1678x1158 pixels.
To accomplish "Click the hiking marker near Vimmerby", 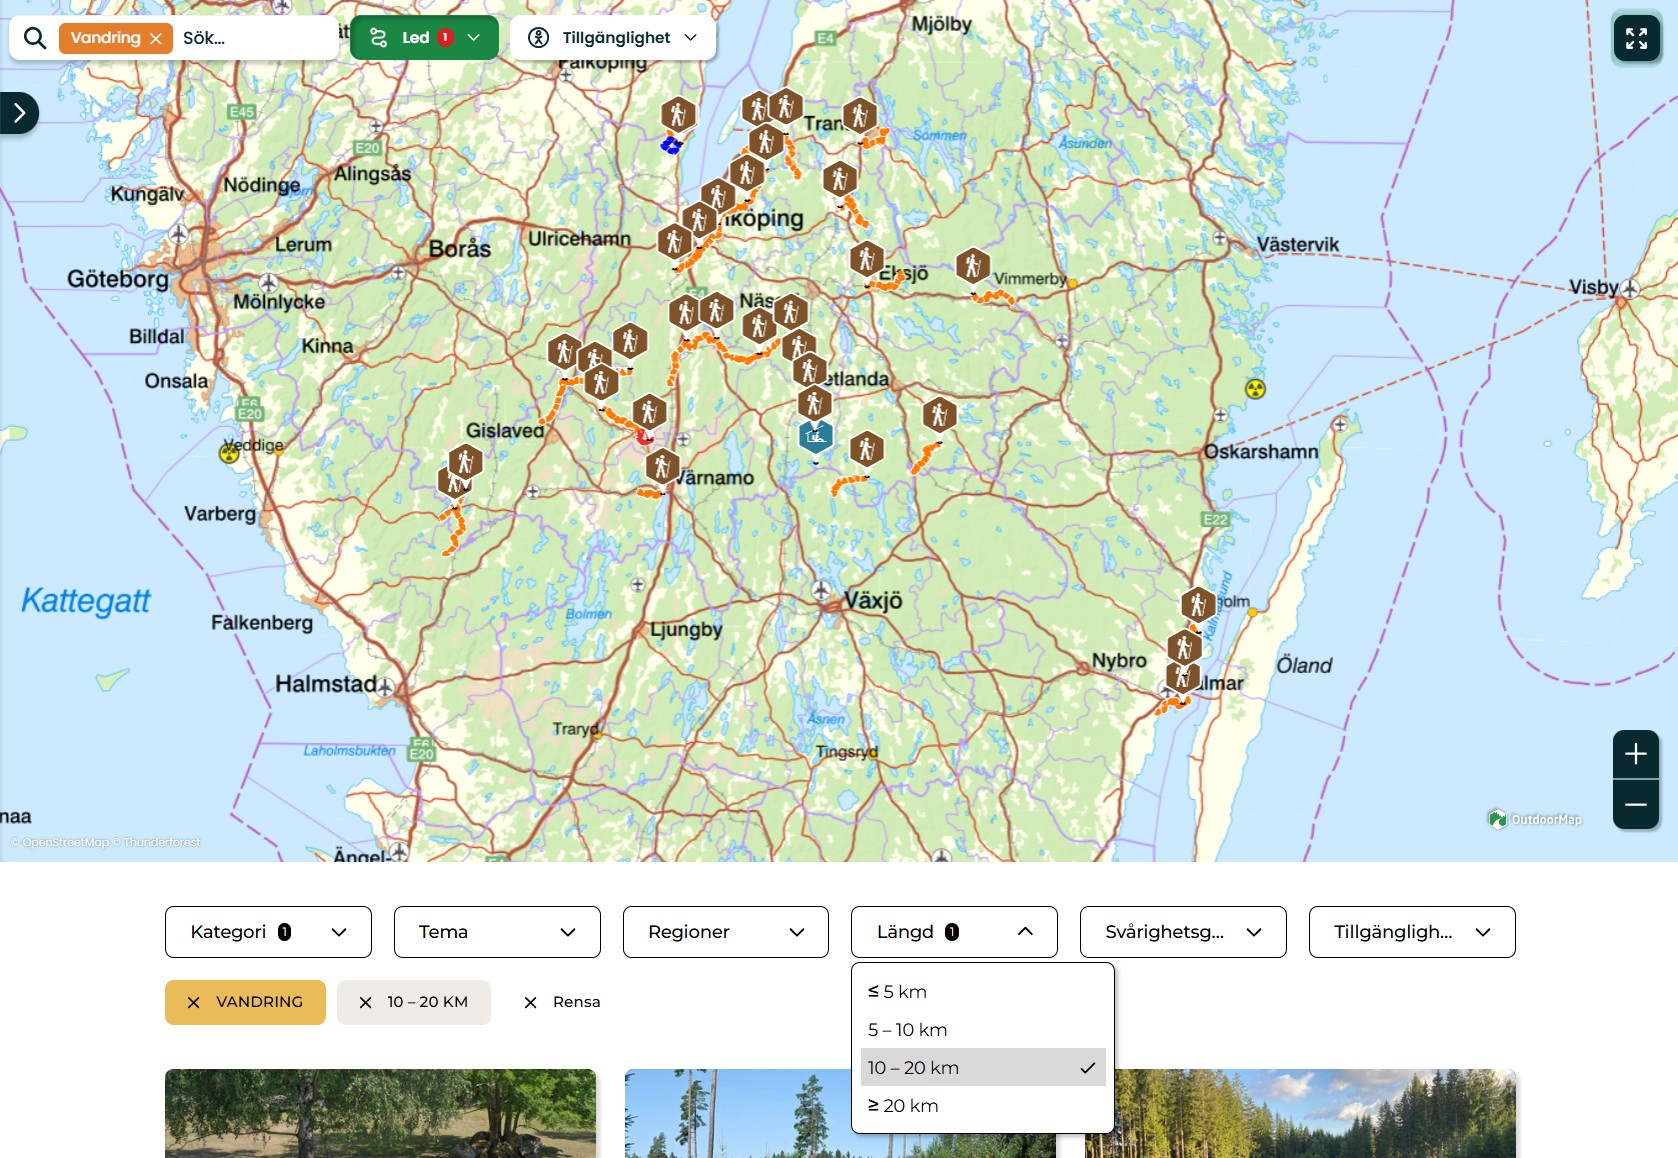I will pyautogui.click(x=972, y=266).
